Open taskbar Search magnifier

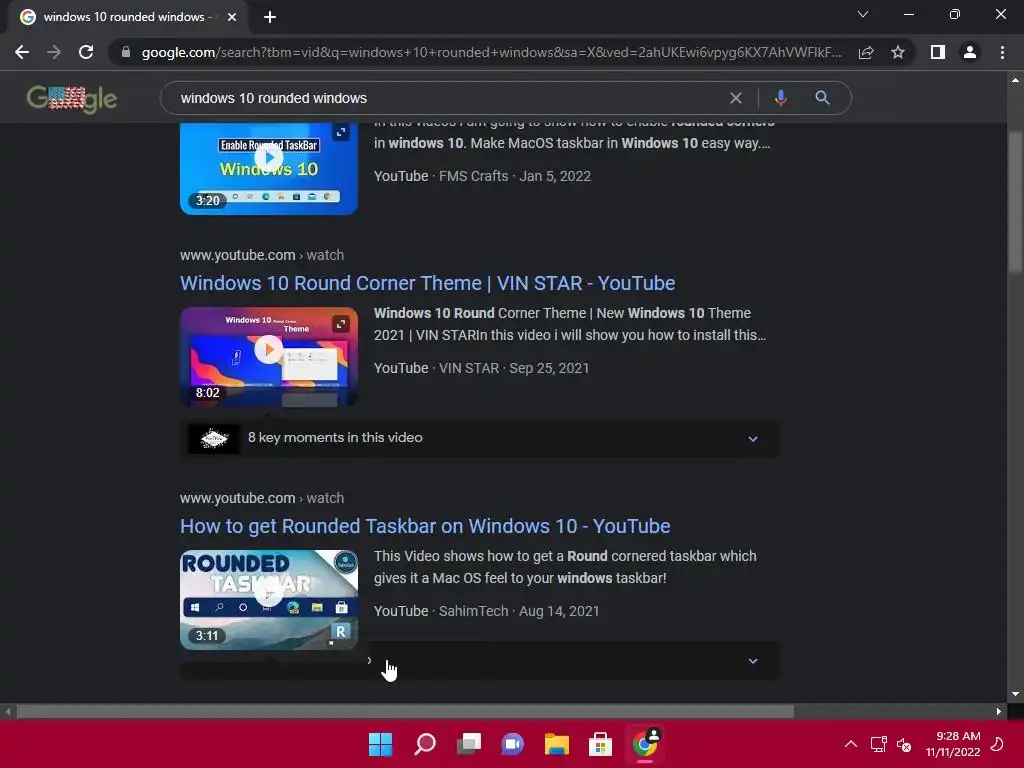pyautogui.click(x=425, y=744)
